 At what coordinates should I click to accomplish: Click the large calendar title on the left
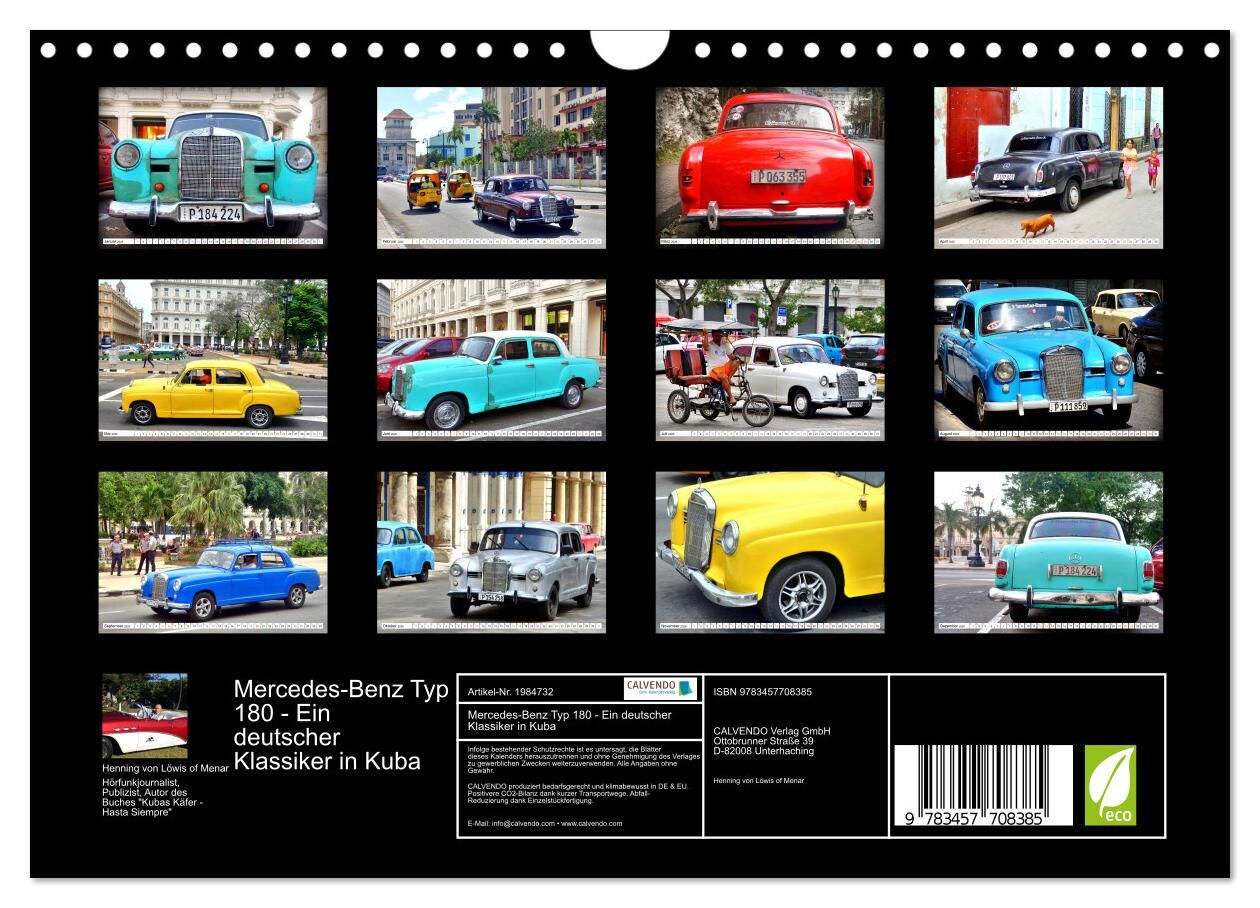click(x=340, y=725)
